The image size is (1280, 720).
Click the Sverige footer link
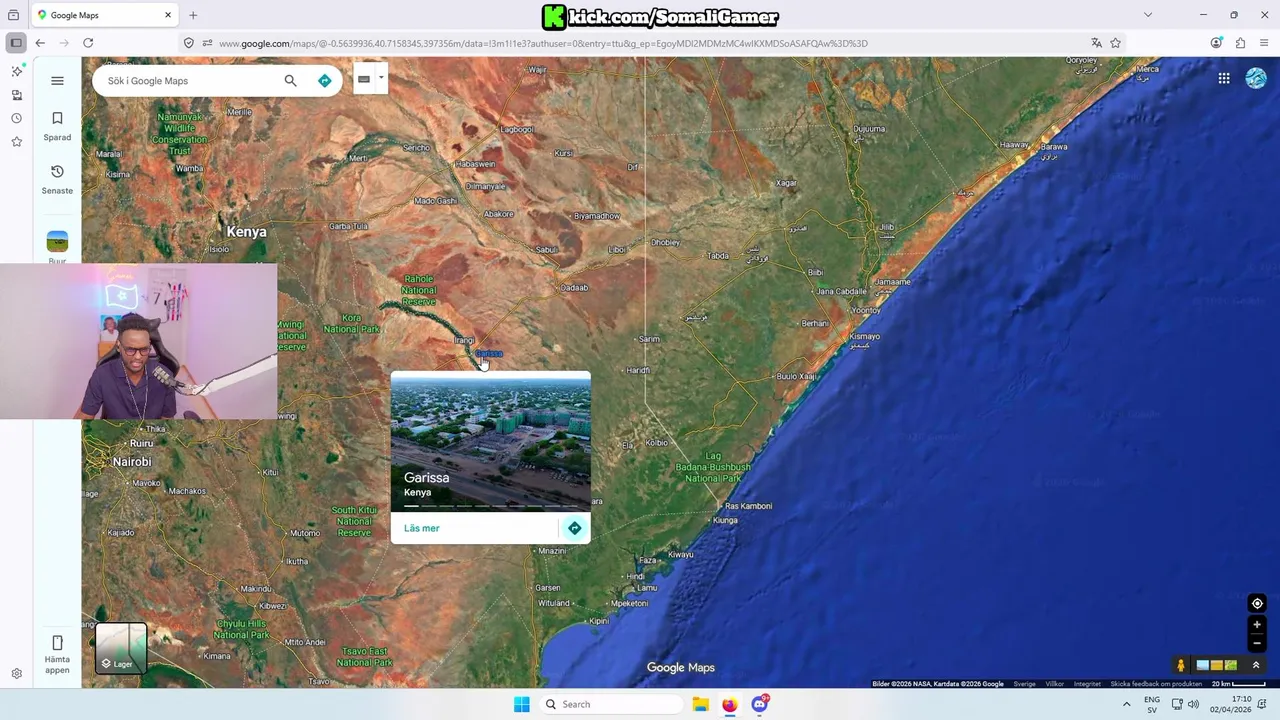1024,684
